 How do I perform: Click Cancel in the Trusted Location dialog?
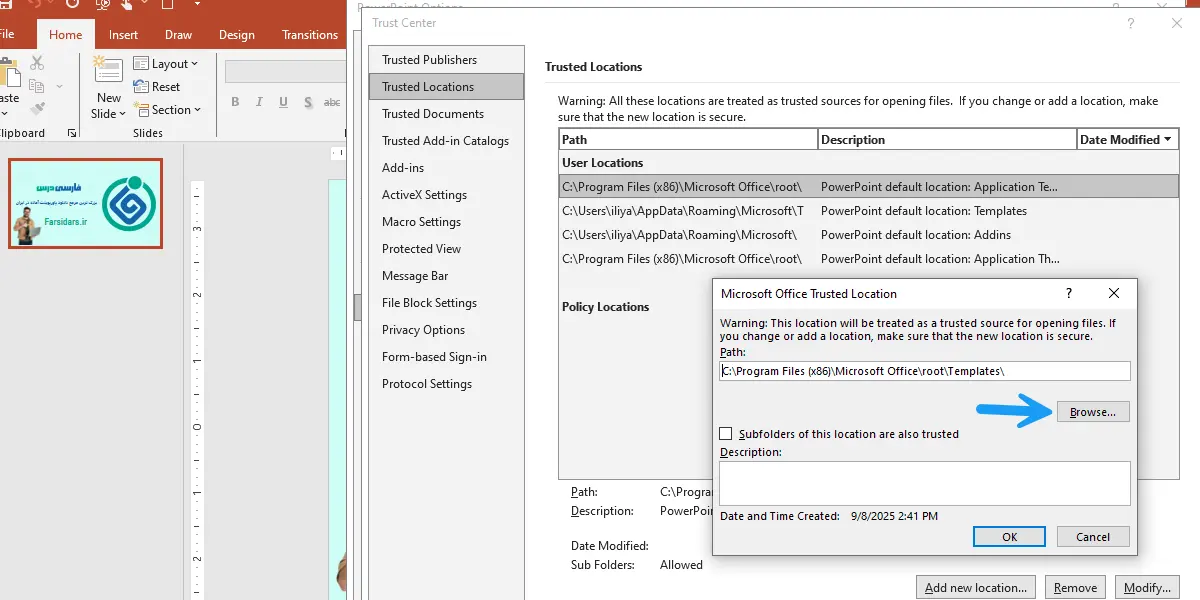tap(1093, 537)
